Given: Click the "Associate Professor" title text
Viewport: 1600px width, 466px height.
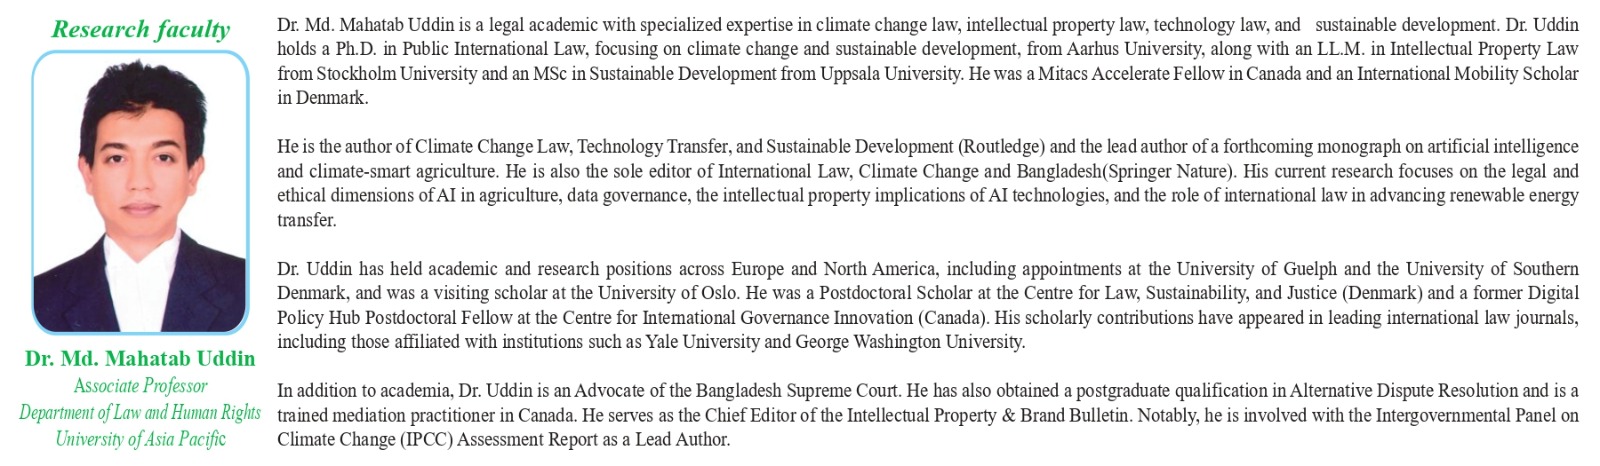Looking at the screenshot, I should [140, 386].
